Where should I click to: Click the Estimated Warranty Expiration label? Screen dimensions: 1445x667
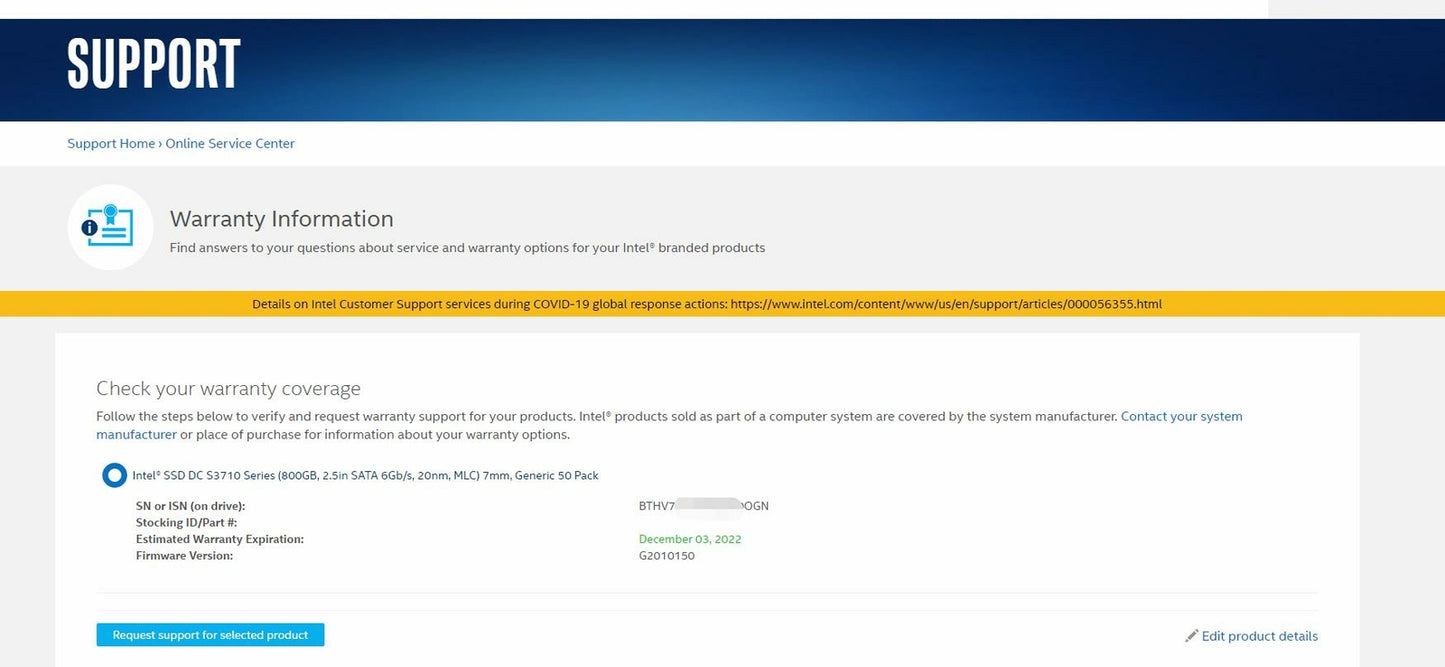tap(220, 539)
